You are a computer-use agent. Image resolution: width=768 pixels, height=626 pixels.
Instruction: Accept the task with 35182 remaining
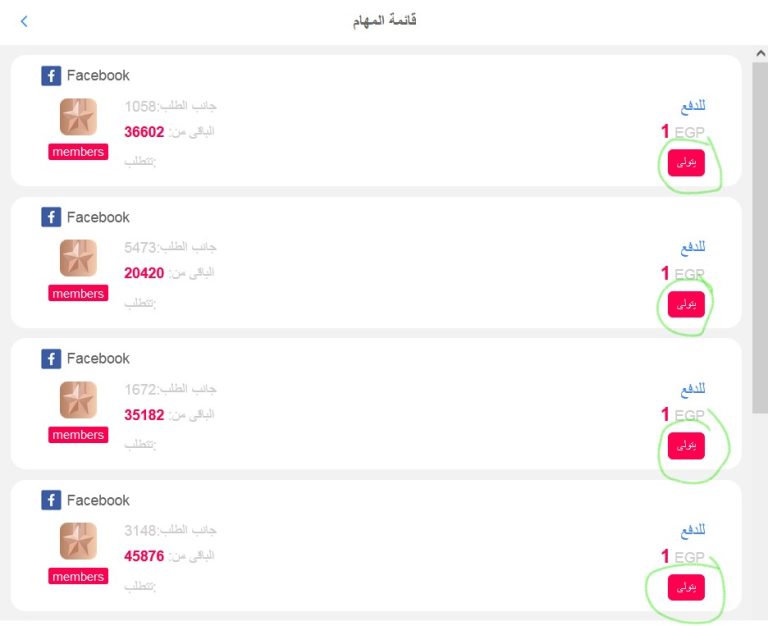[686, 446]
